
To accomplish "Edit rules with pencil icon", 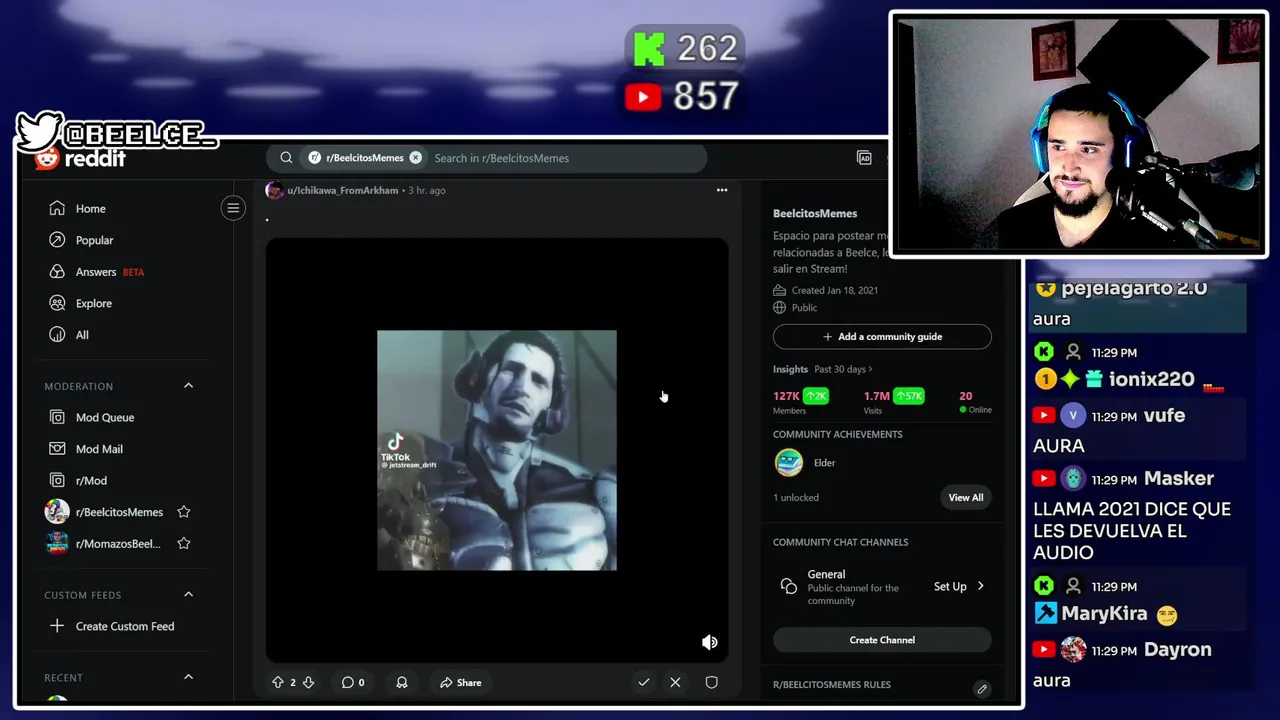I will 982,689.
